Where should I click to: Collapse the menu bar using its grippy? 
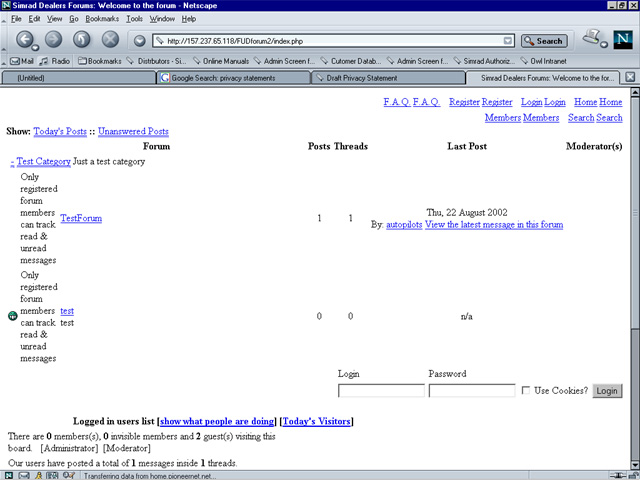[x=4, y=19]
